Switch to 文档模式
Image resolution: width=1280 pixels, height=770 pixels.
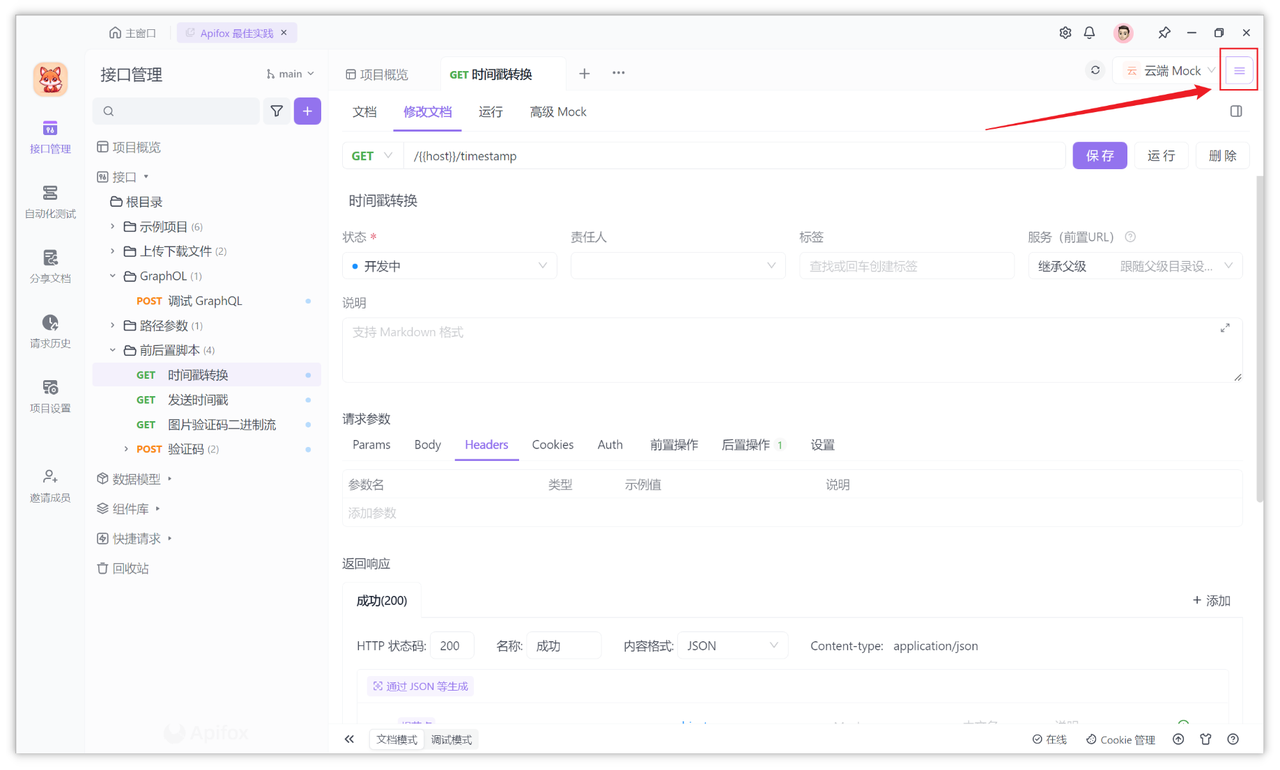pyautogui.click(x=396, y=739)
